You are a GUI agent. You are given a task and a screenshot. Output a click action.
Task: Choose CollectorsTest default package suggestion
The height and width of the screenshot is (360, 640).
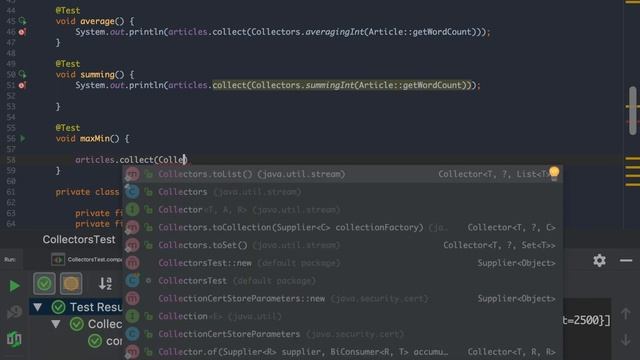click(x=343, y=281)
